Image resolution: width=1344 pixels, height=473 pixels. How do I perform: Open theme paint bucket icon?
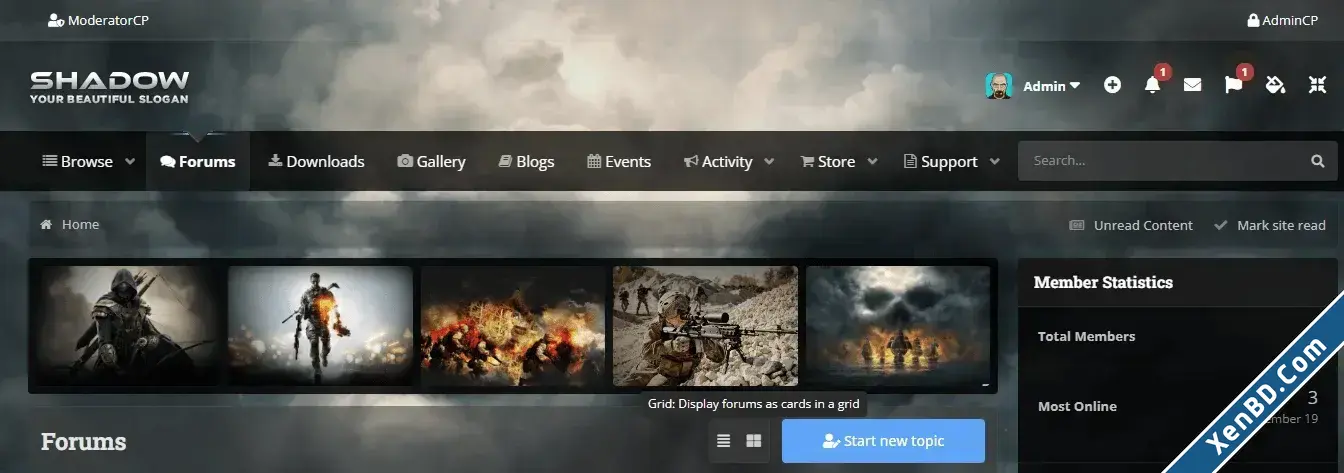(x=1275, y=86)
